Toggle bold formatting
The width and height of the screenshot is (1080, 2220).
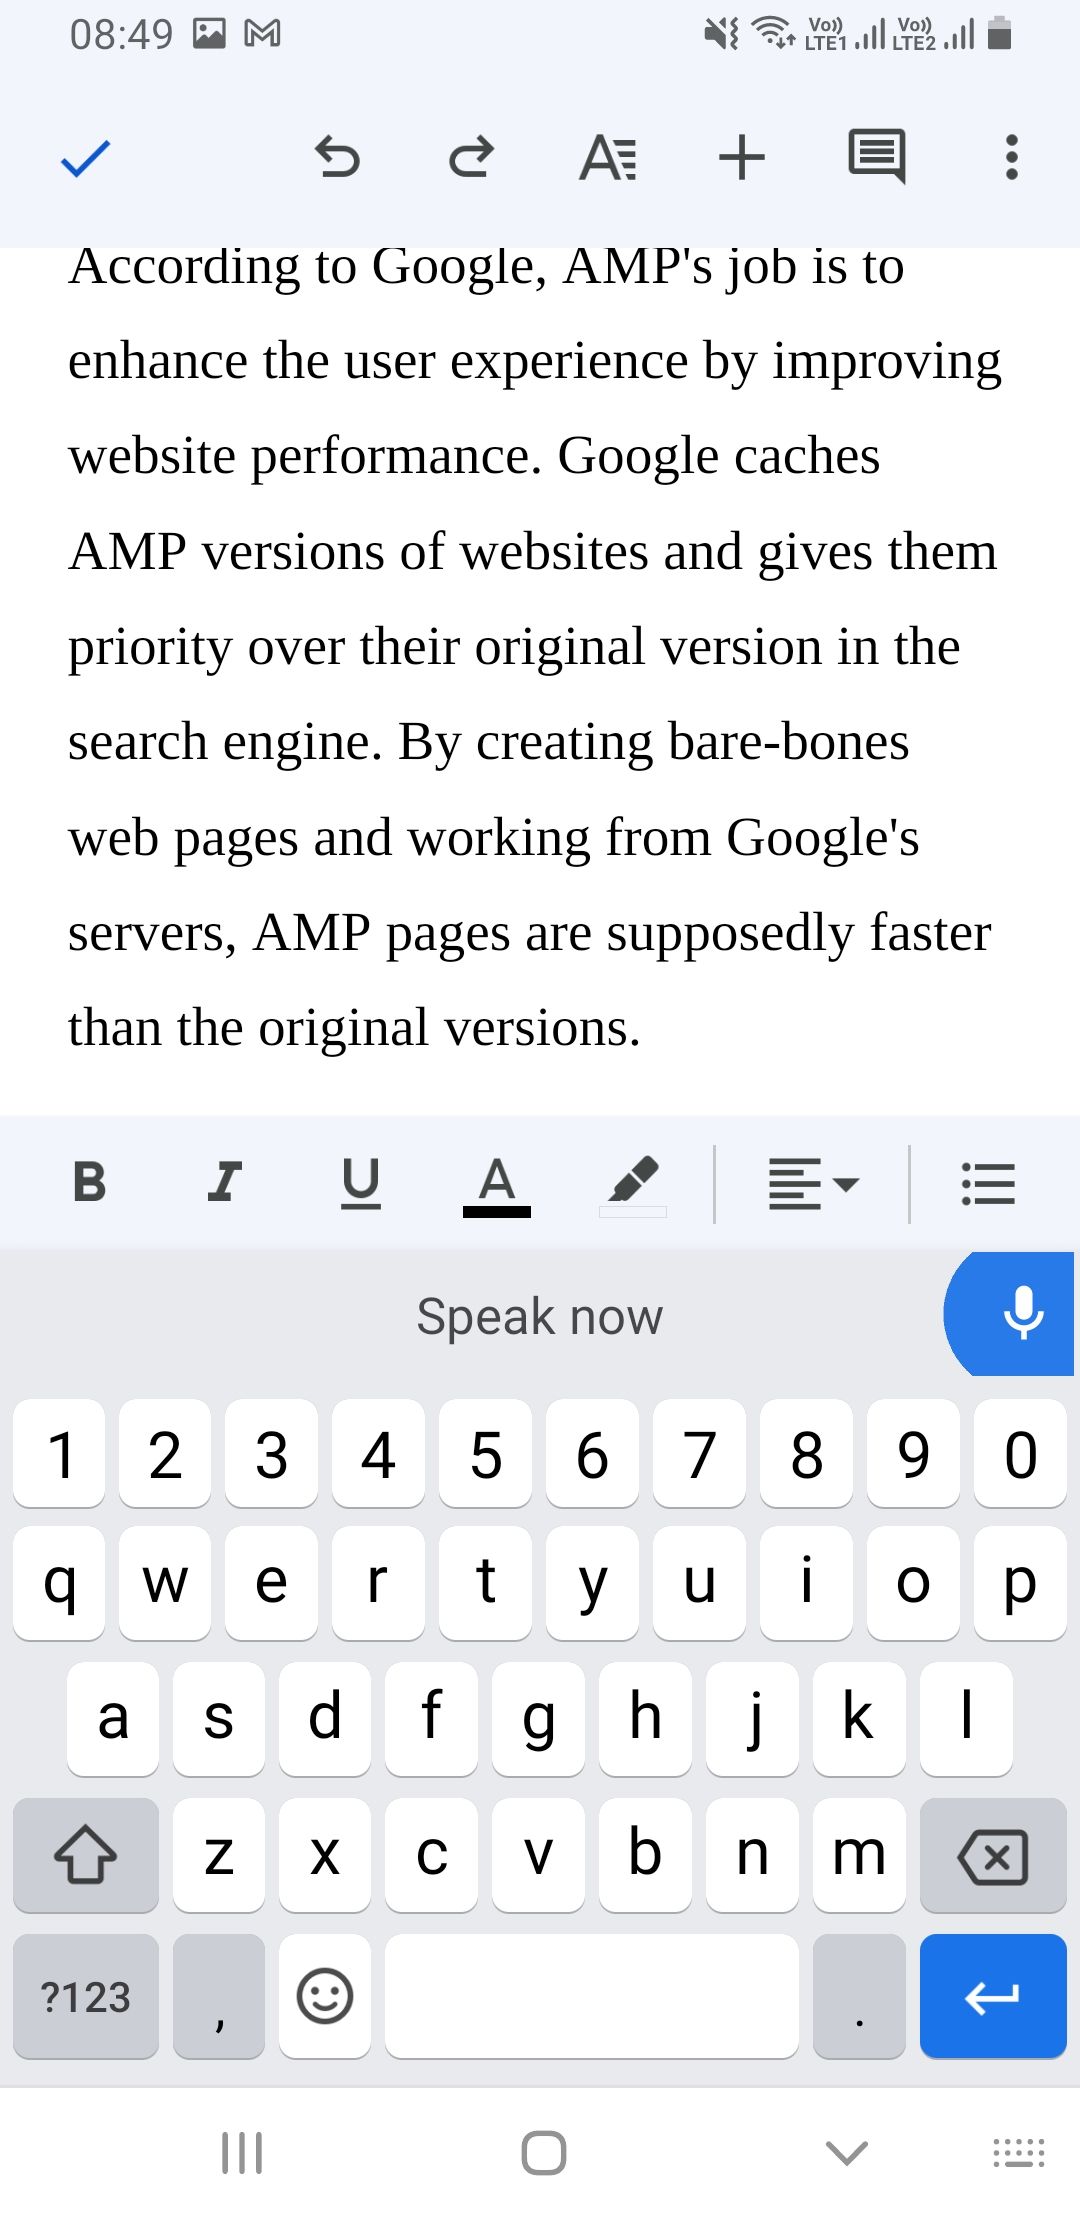pos(89,1181)
